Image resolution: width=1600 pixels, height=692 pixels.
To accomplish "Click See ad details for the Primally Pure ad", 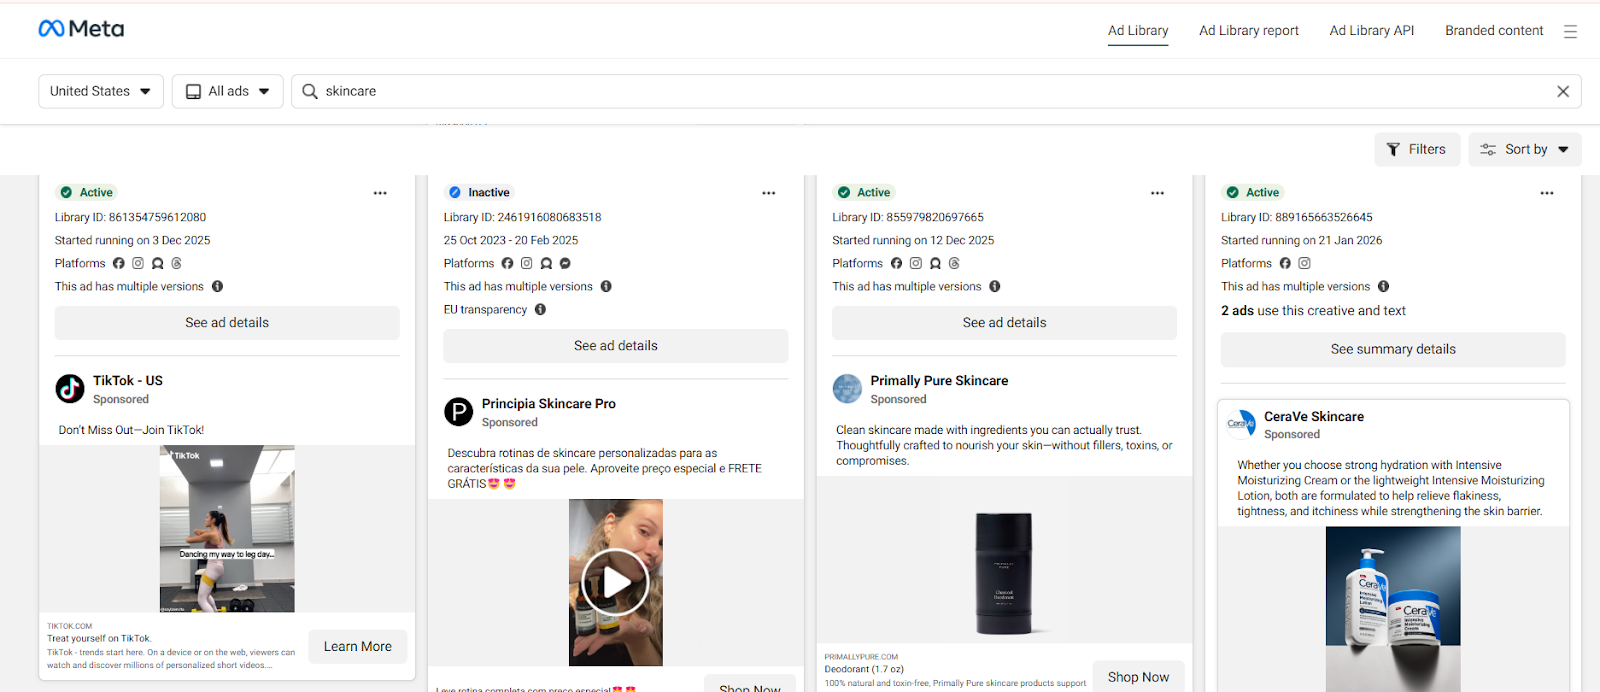I will 1004,323.
